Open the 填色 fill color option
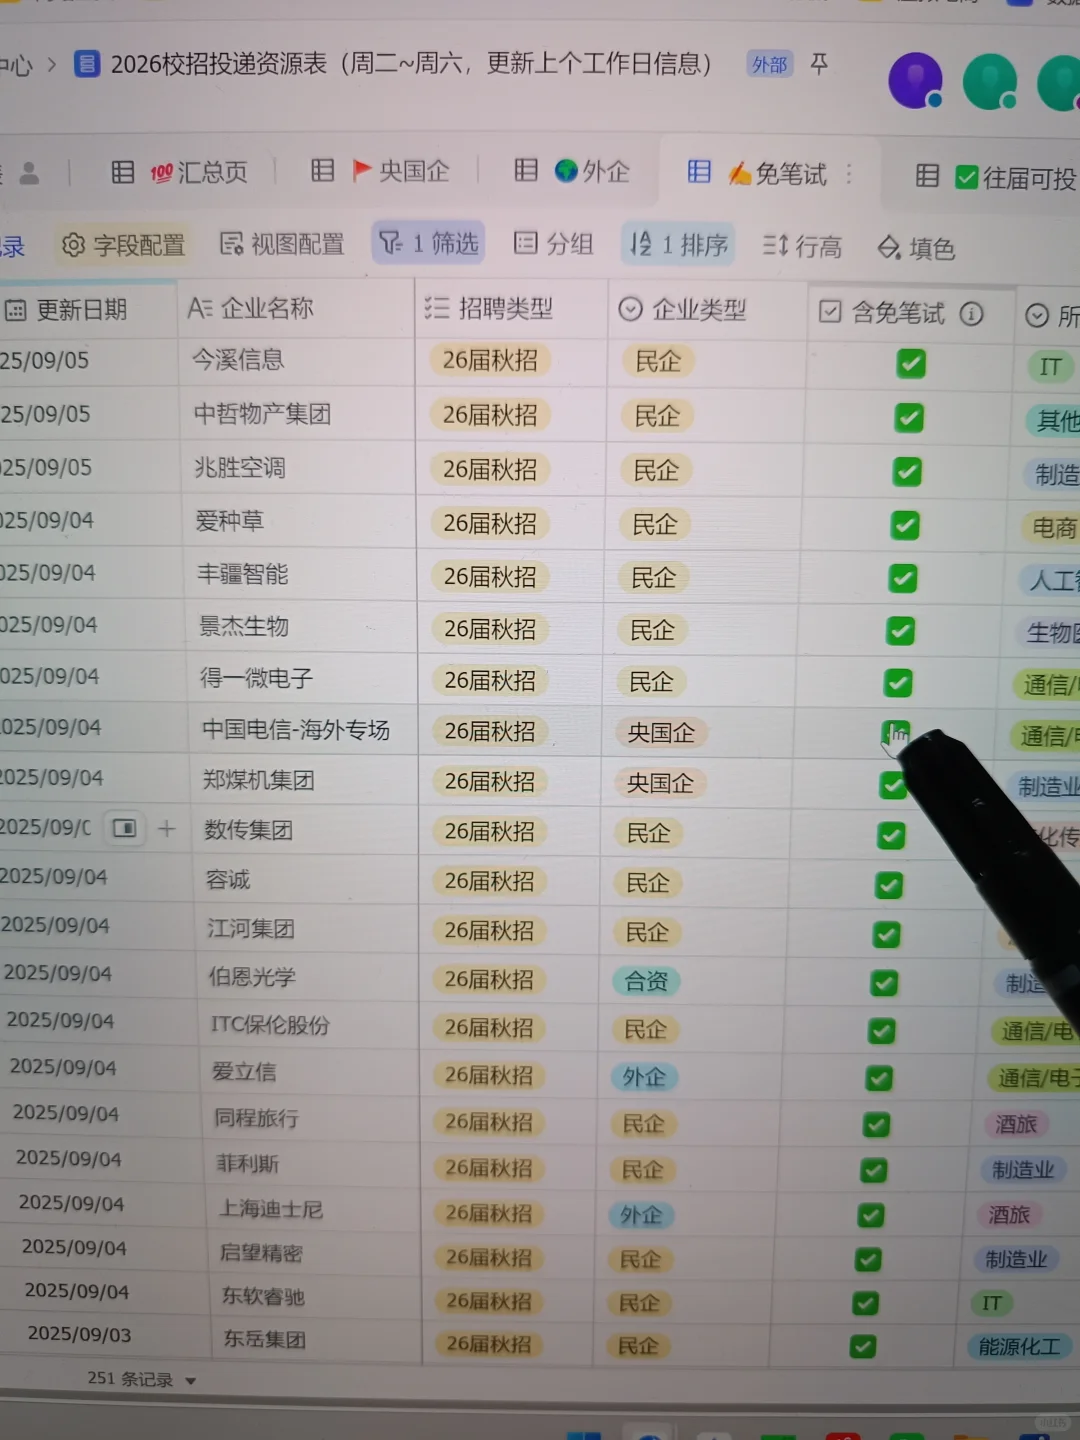1080x1440 pixels. (x=916, y=247)
